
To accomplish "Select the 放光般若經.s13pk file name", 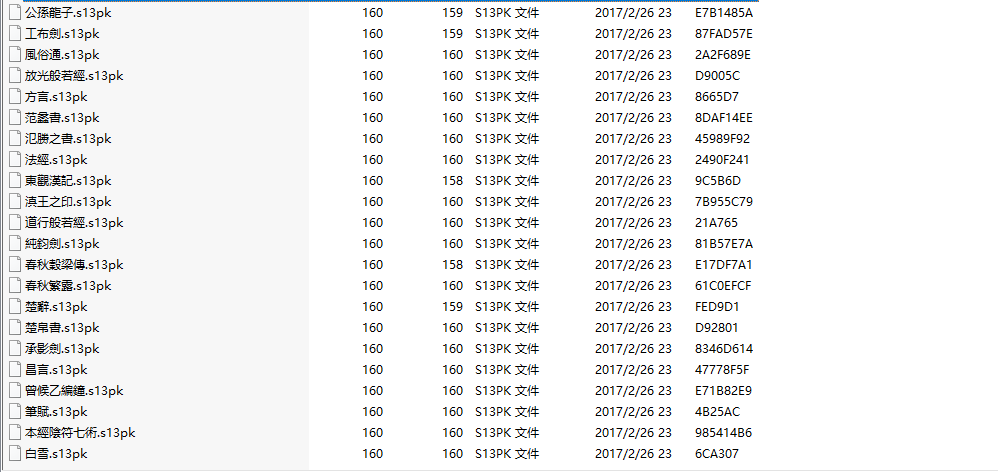I will click(74, 76).
